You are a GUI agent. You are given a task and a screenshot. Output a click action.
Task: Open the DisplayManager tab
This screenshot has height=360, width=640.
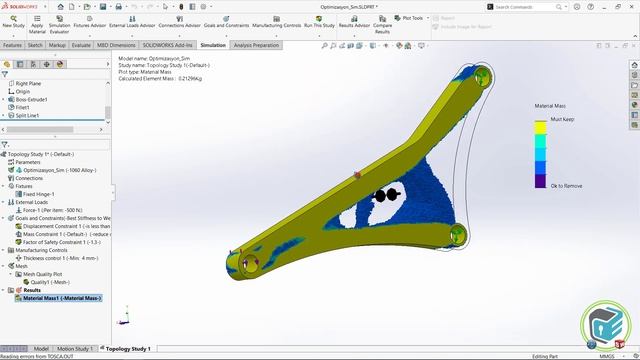[x=60, y=64]
